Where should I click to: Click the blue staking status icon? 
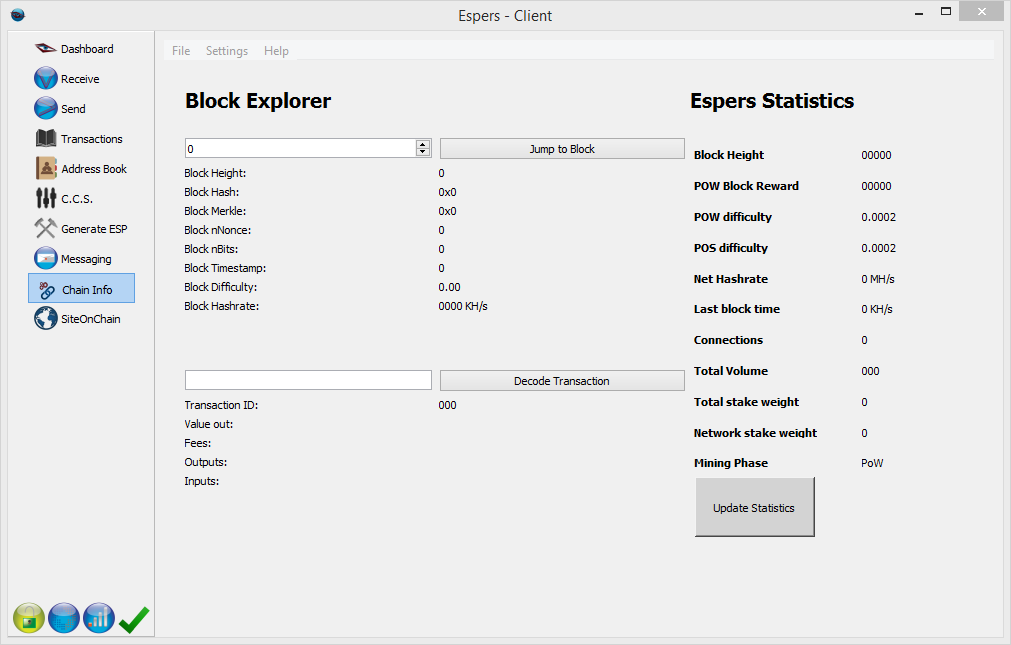(64, 618)
